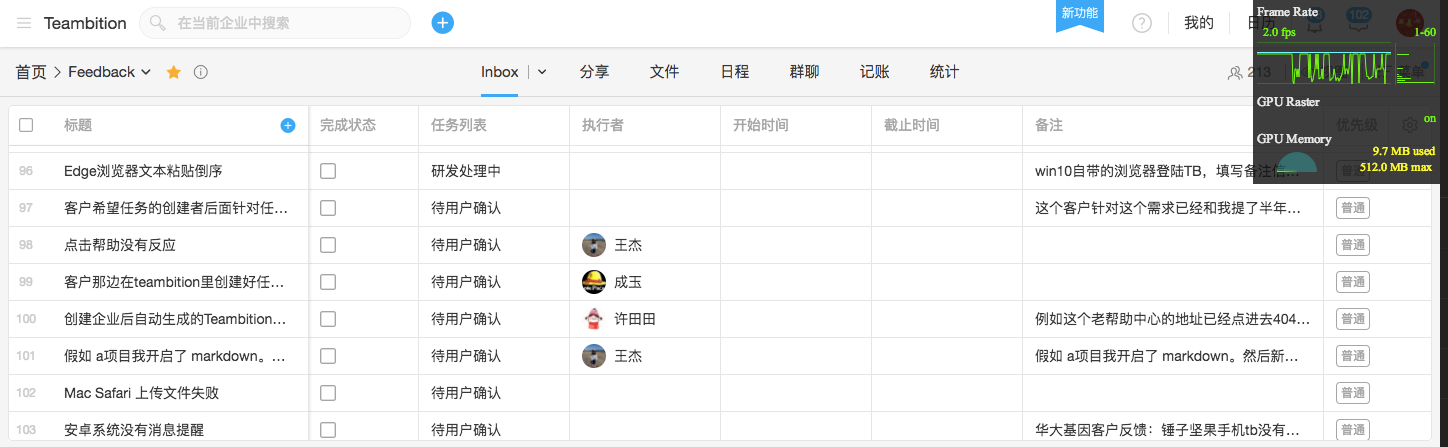This screenshot has height=447, width=1448.
Task: Click 普通 priority tag in row 102
Action: 1352,393
